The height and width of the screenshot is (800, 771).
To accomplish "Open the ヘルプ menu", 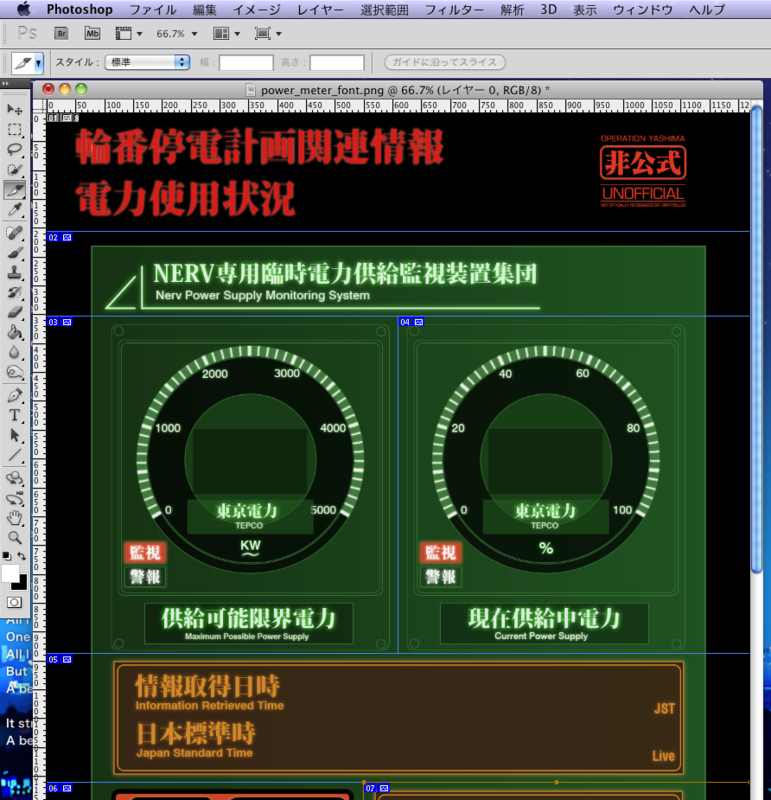I will point(707,9).
